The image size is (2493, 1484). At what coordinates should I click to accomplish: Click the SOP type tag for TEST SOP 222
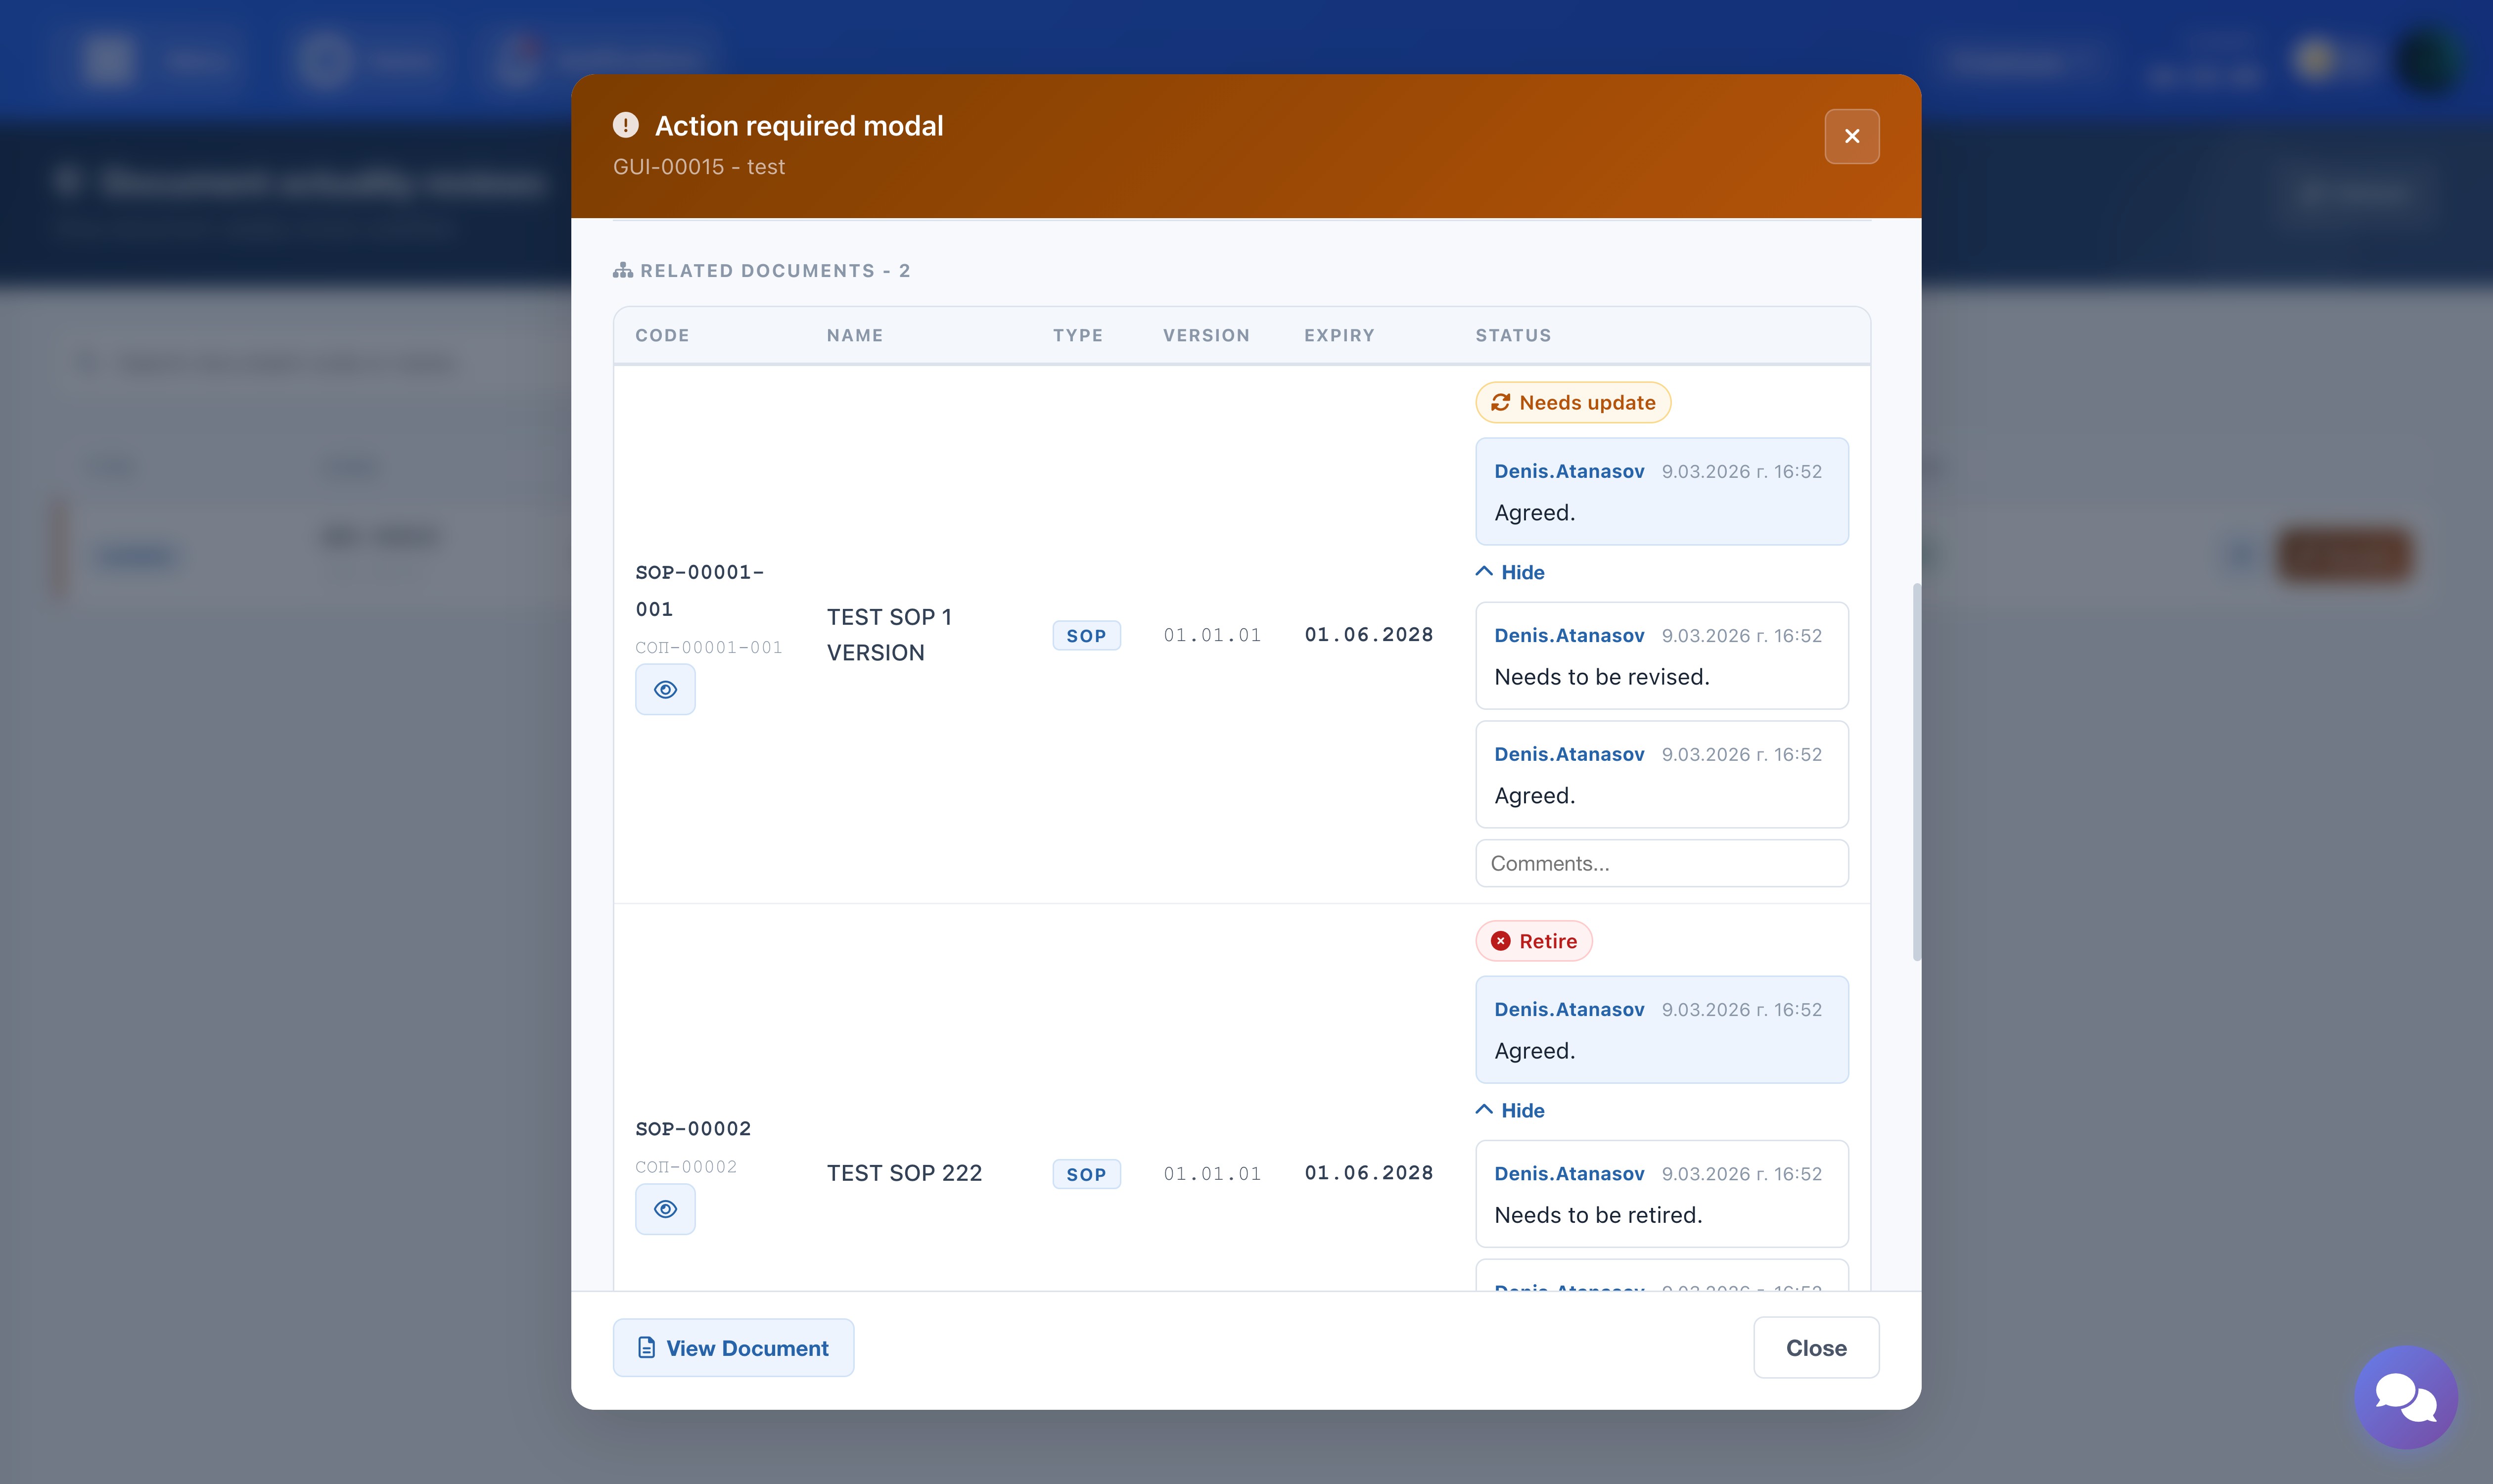pos(1086,1174)
